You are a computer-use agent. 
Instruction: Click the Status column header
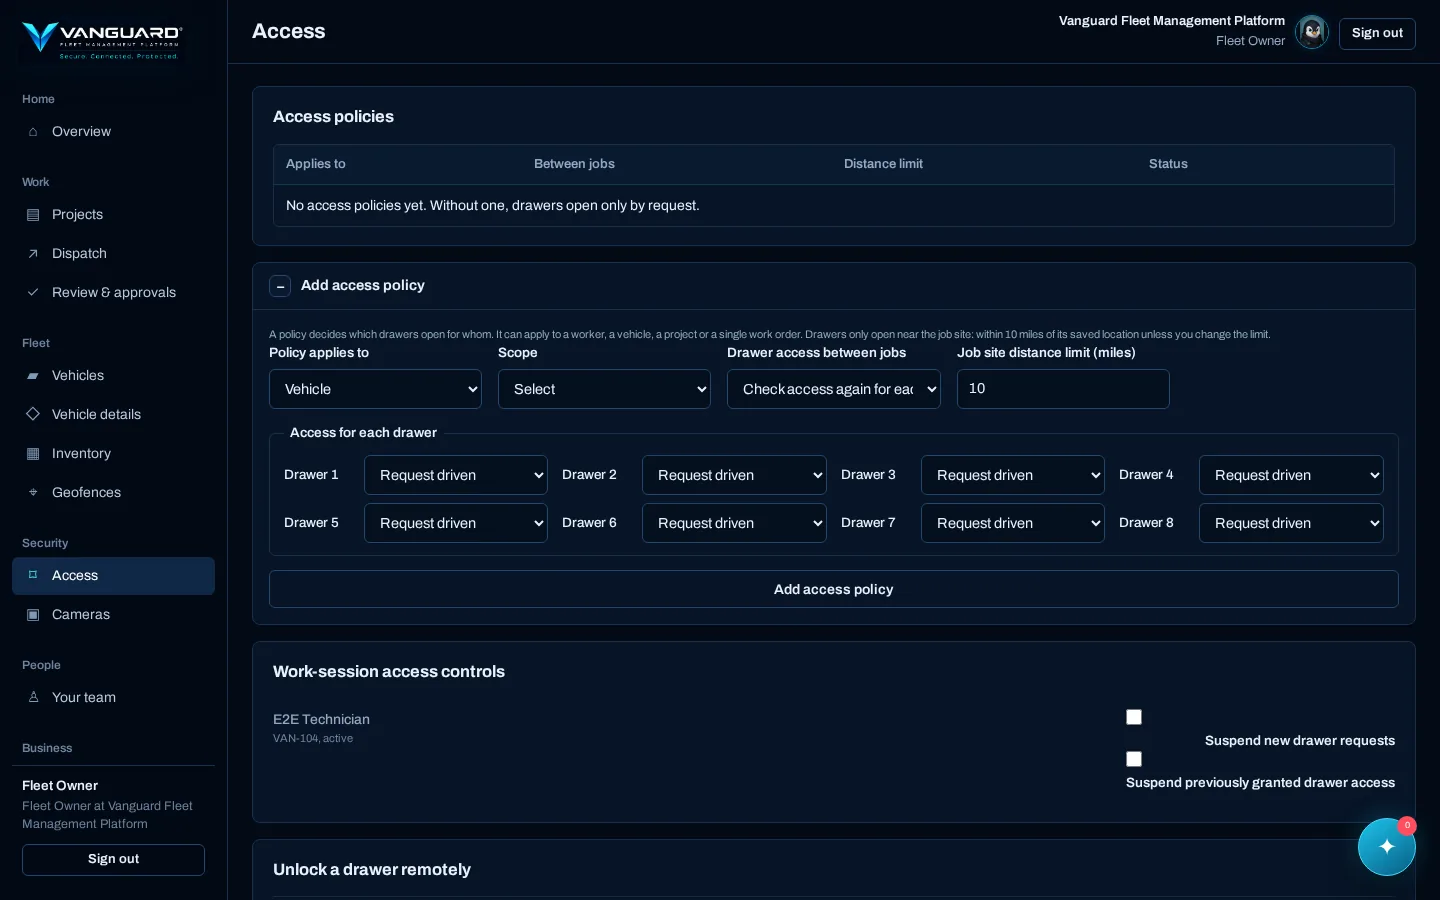[1168, 164]
